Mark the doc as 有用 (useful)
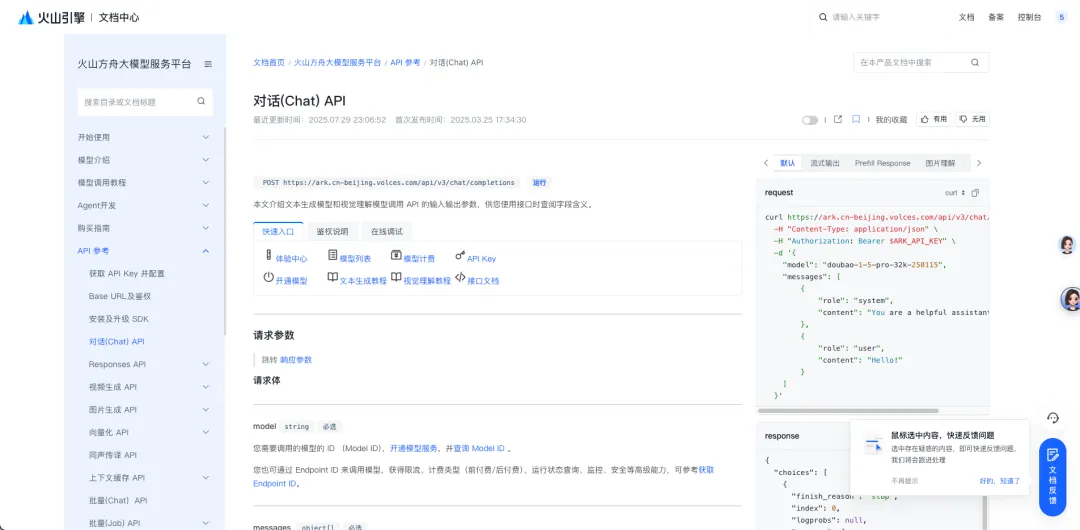 point(933,119)
